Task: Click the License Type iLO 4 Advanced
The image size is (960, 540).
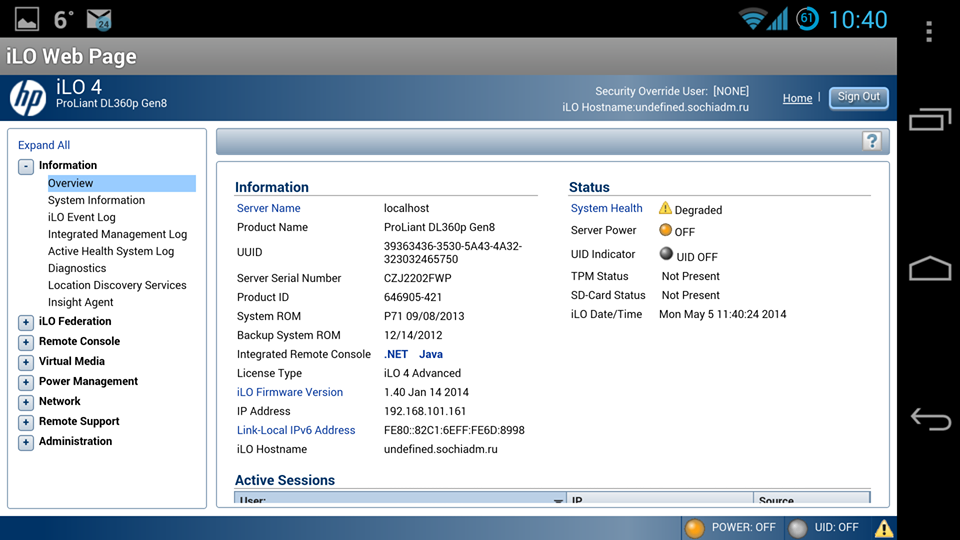Action: click(x=422, y=373)
